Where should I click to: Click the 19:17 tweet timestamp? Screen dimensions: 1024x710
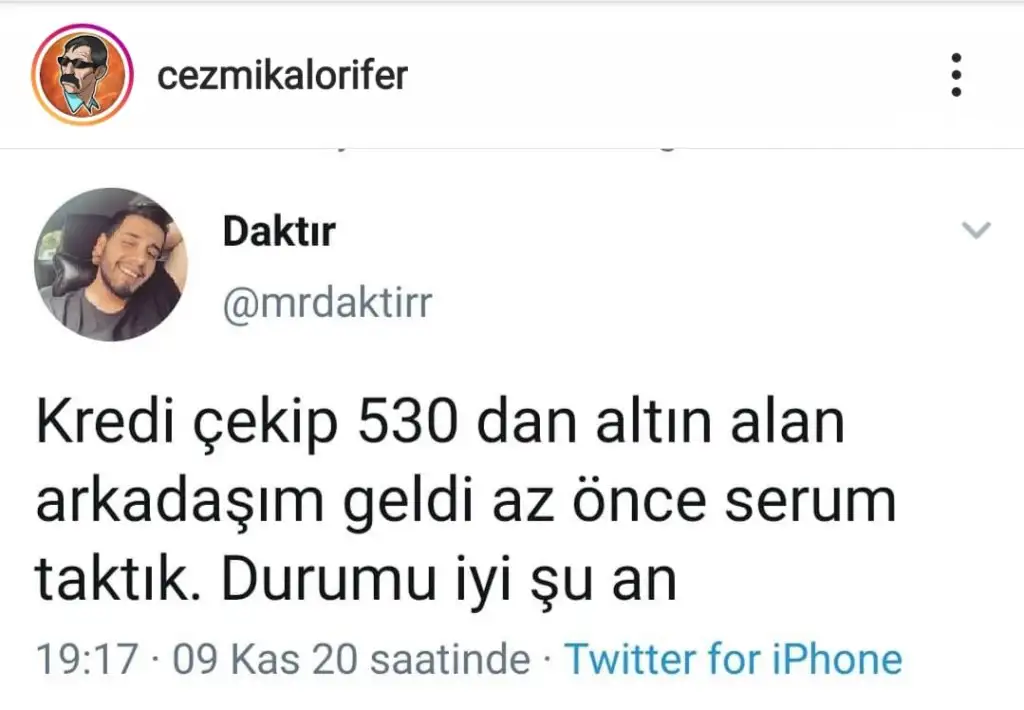click(87, 658)
